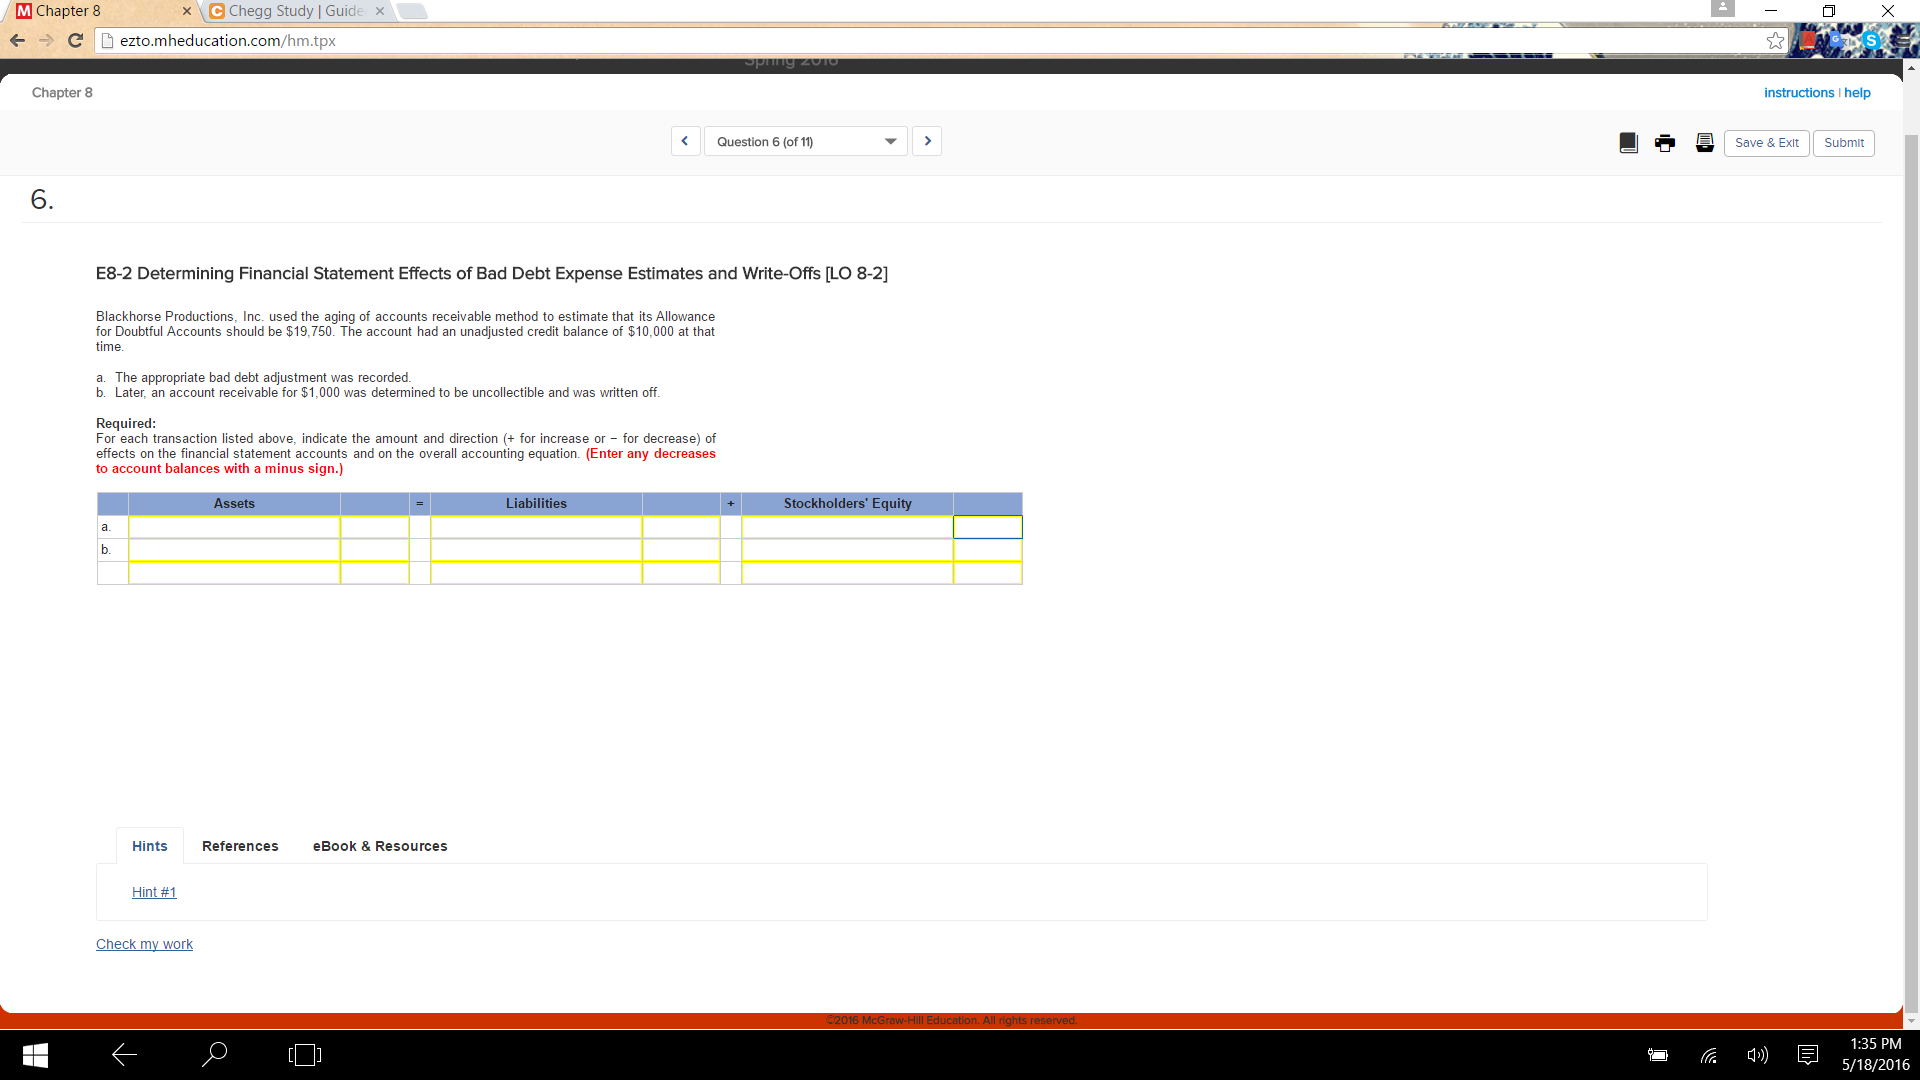Bookmark this page with star icon
The image size is (1920, 1080).
tap(1775, 41)
